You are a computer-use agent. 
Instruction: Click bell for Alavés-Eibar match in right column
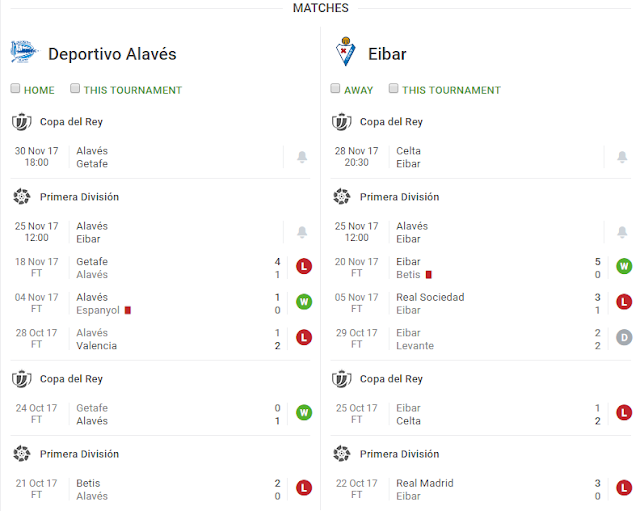pos(621,233)
